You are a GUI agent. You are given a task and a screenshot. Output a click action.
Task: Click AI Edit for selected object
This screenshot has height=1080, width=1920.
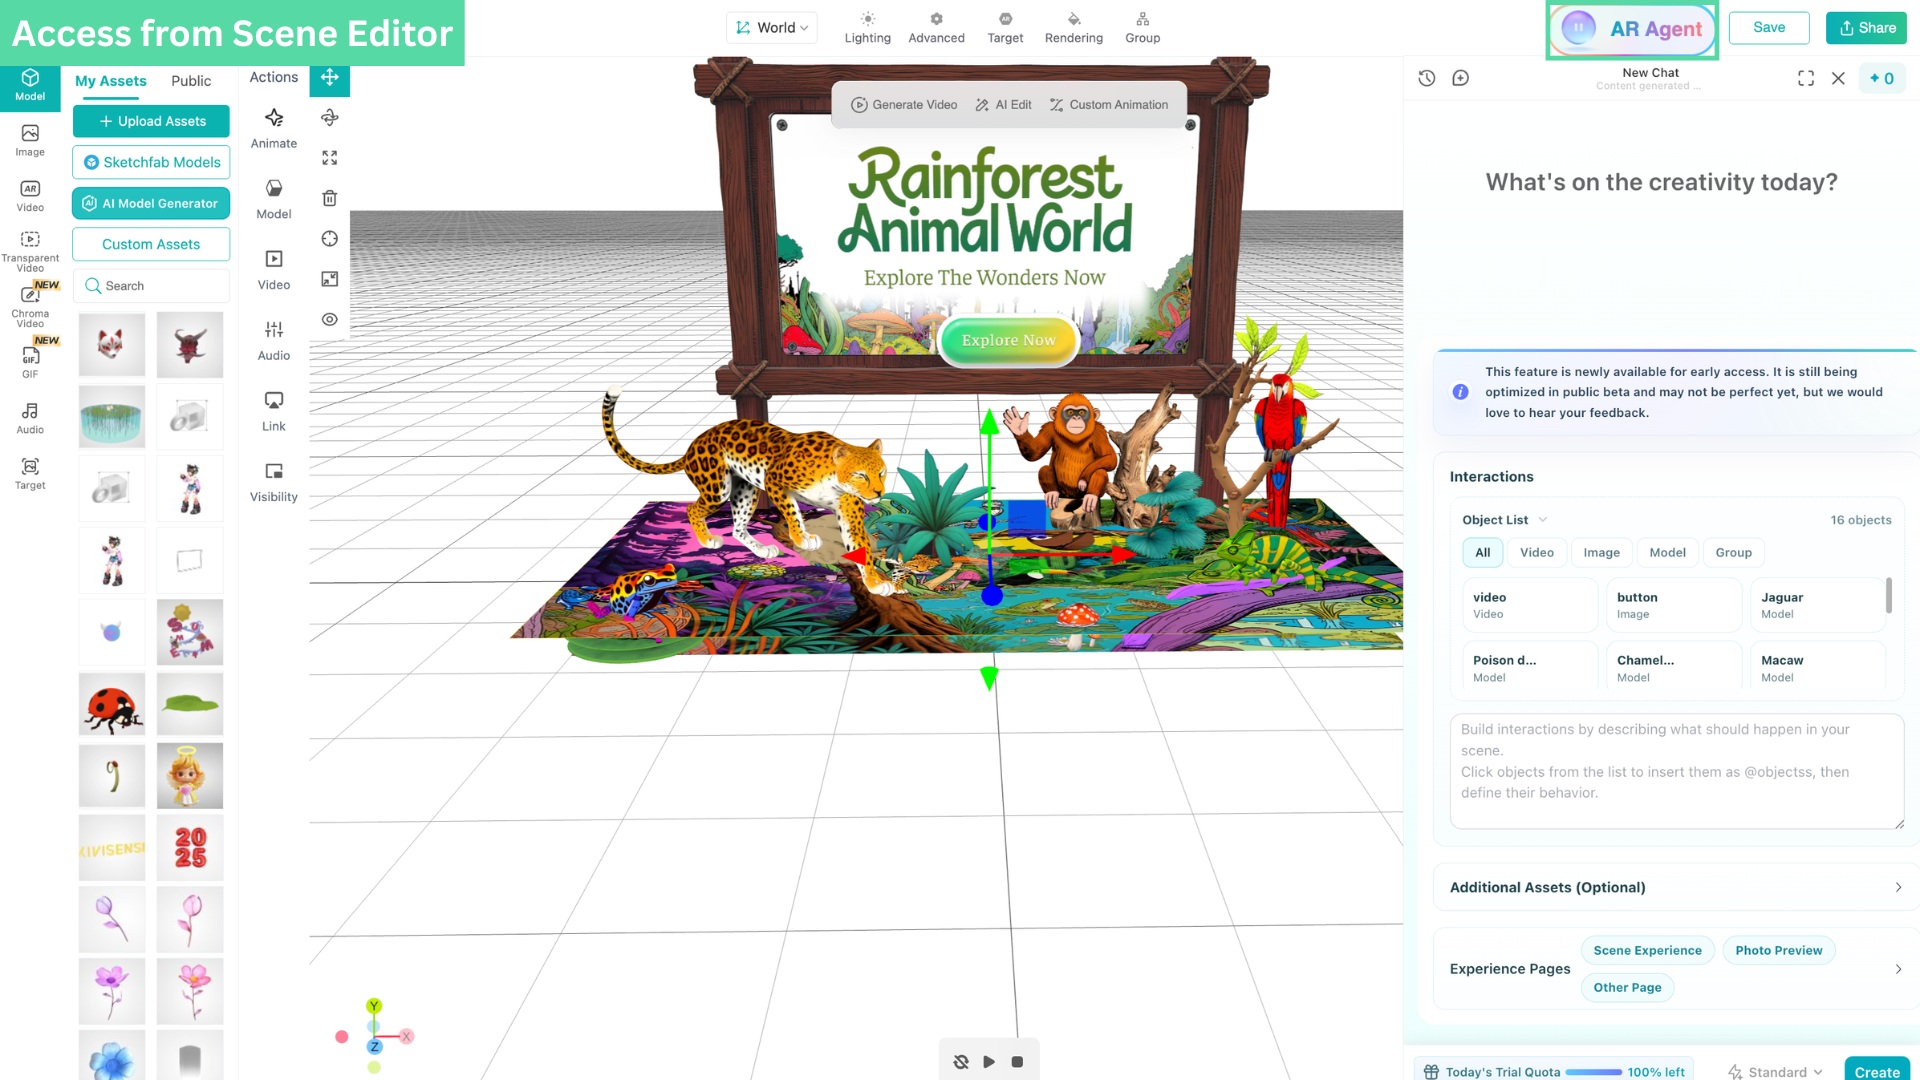click(1003, 105)
